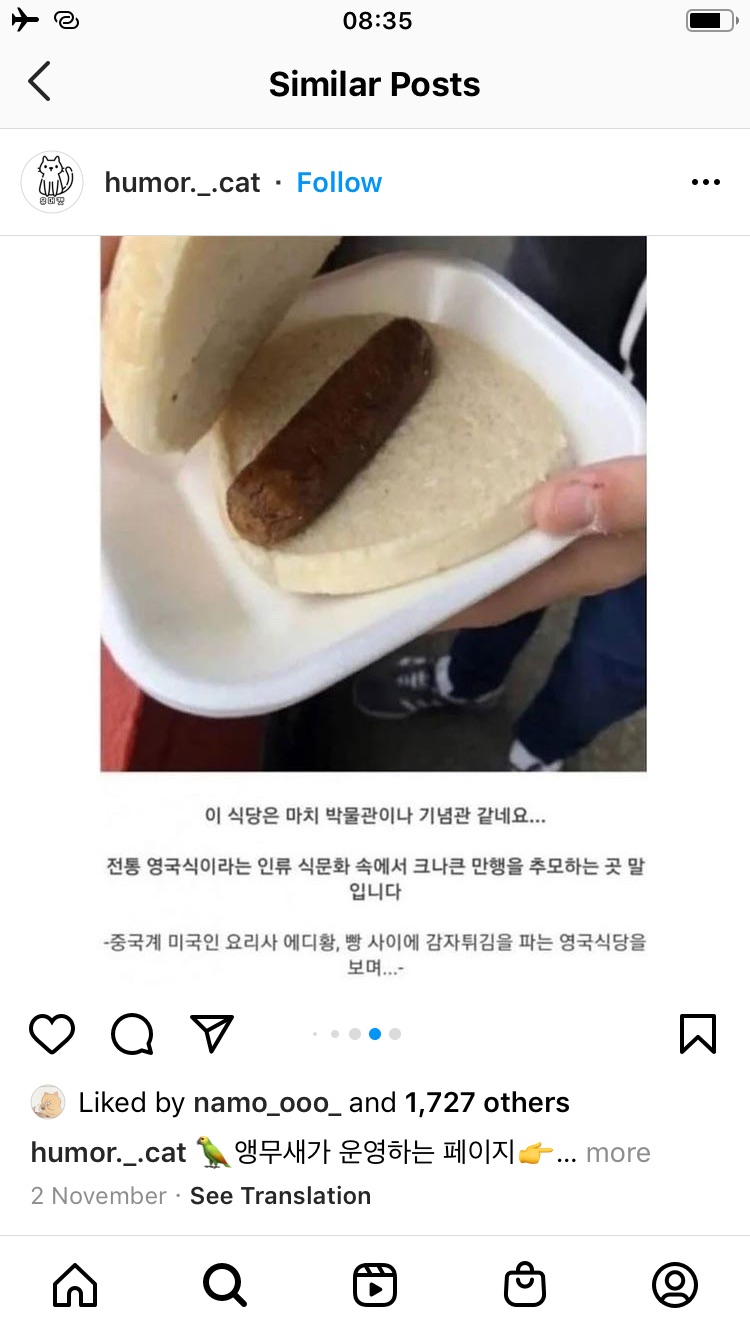Open the Profile tab icon
This screenshot has height=1334, width=750.
click(675, 1285)
